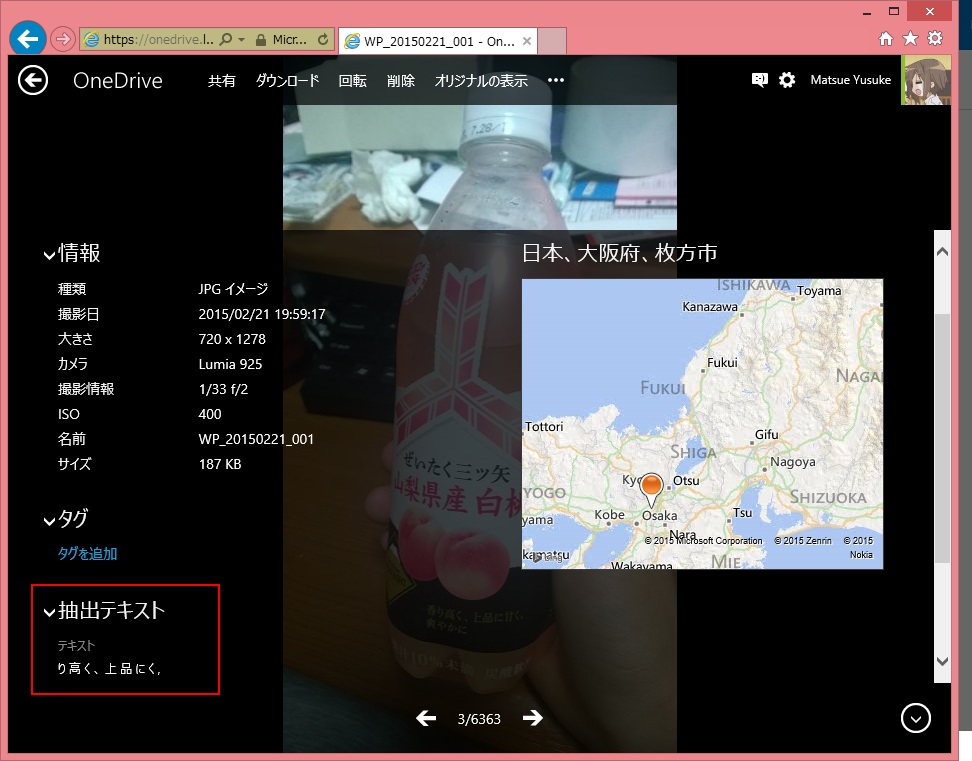The image size is (972, 761).
Task: Collapse the 情報 section
Action: pos(49,255)
